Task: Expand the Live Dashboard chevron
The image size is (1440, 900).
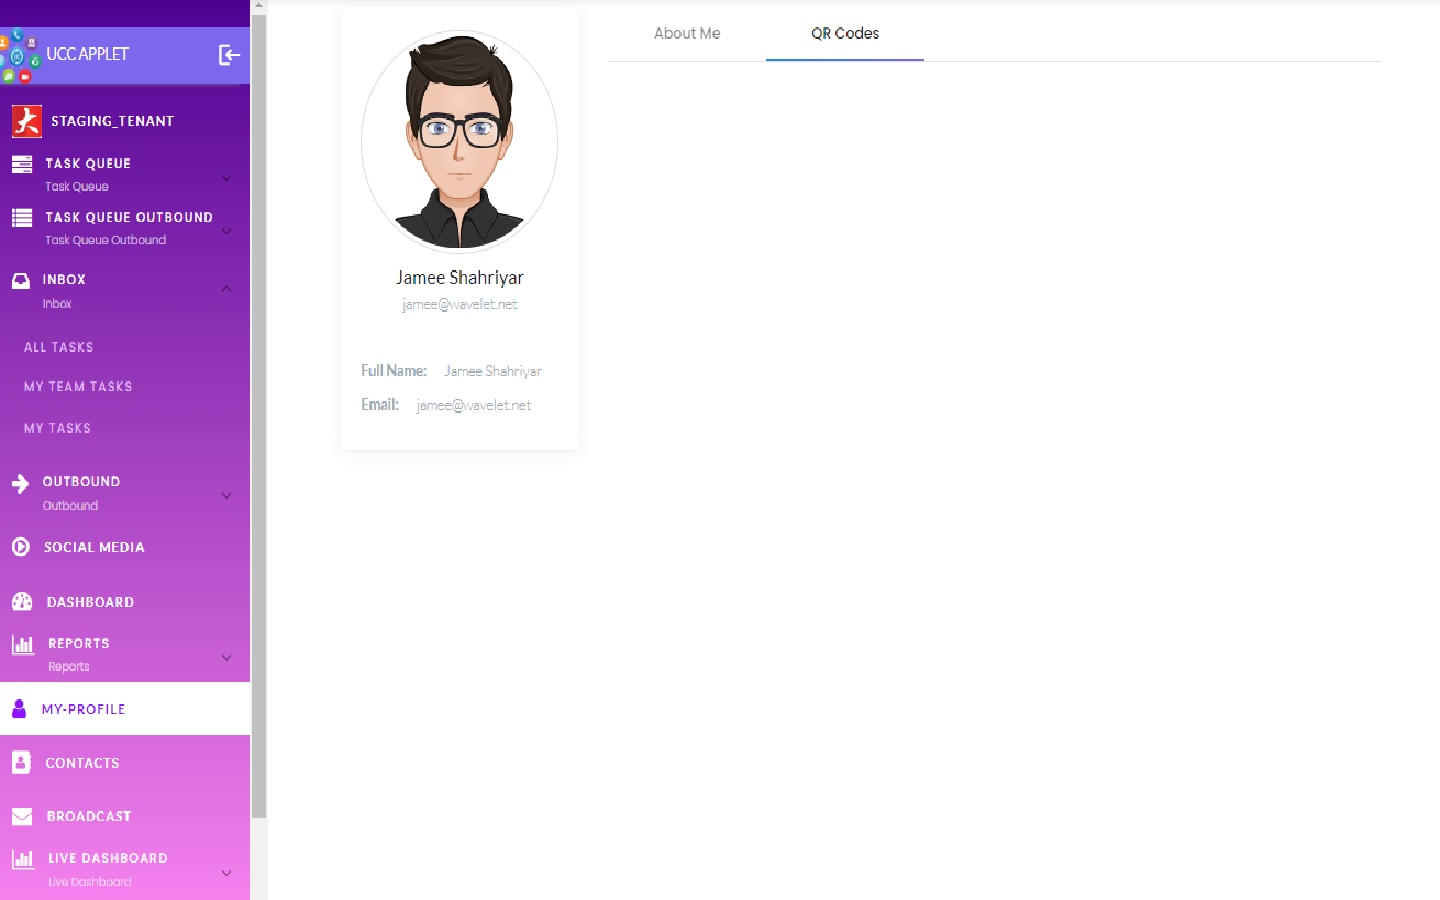Action: click(x=226, y=872)
